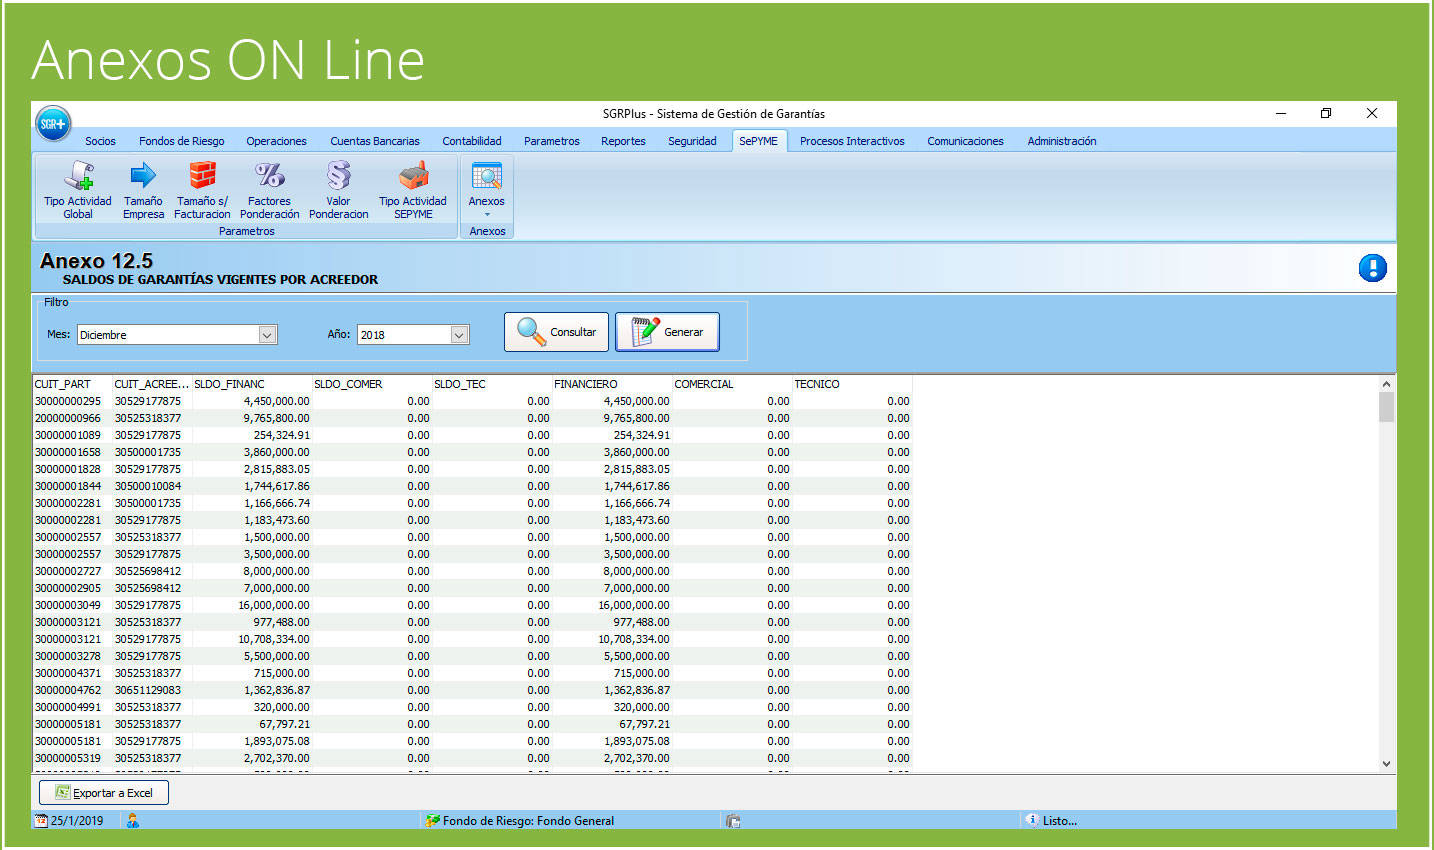This screenshot has width=1434, height=850.
Task: Click the grid's scroll down arrow
Action: point(1386,764)
